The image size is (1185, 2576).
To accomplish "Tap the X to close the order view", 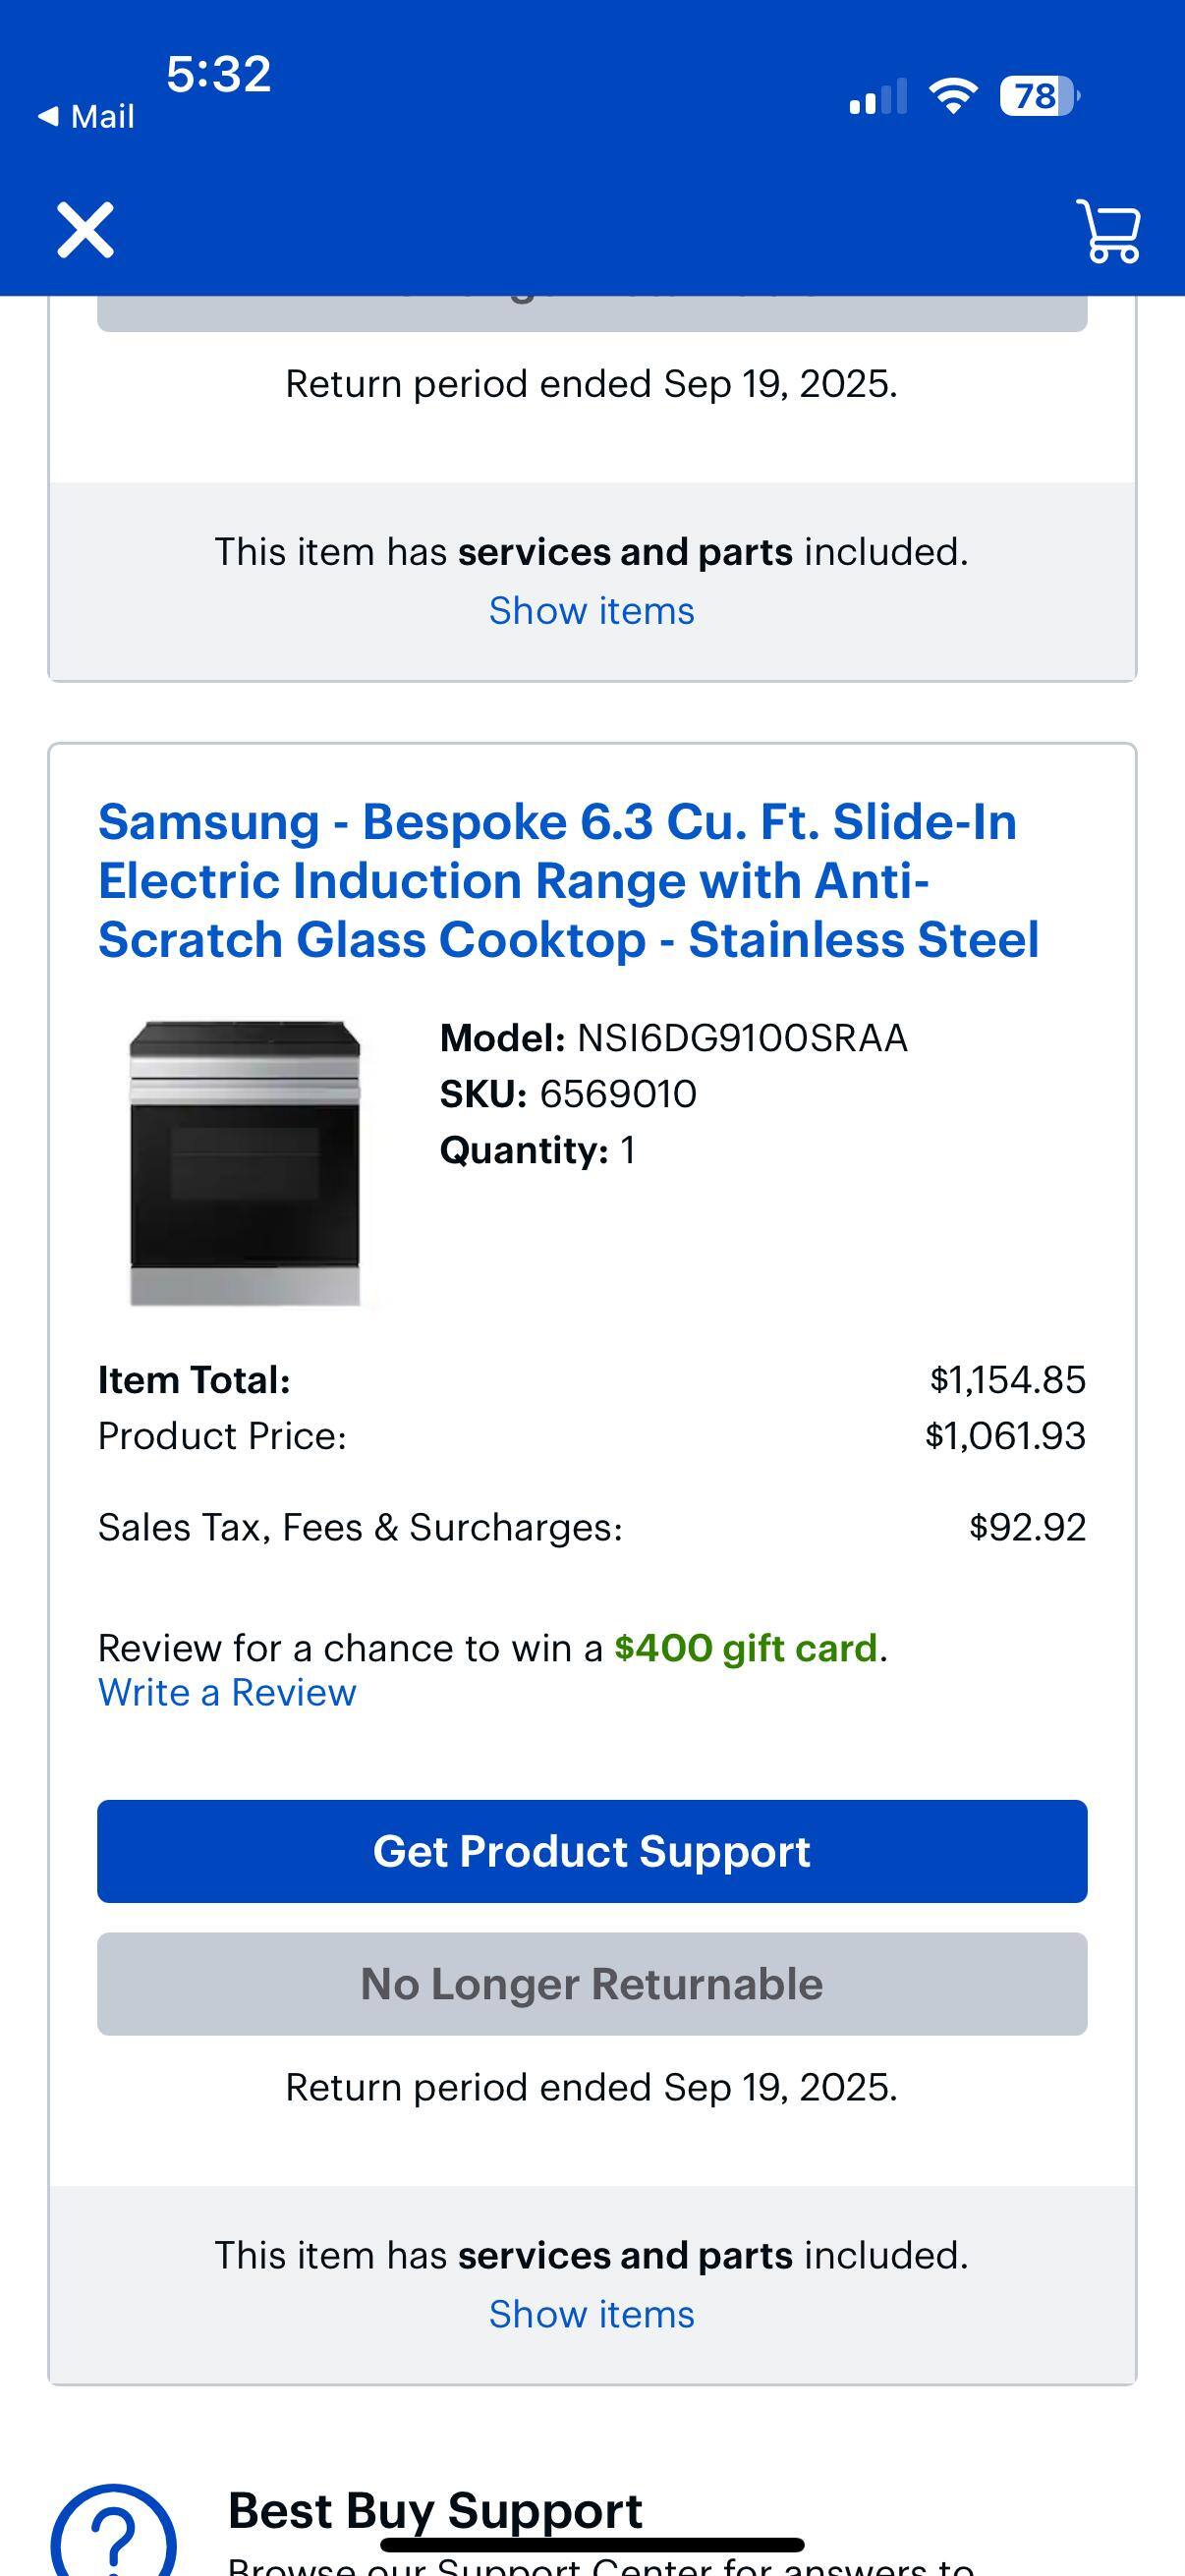I will click(x=85, y=230).
